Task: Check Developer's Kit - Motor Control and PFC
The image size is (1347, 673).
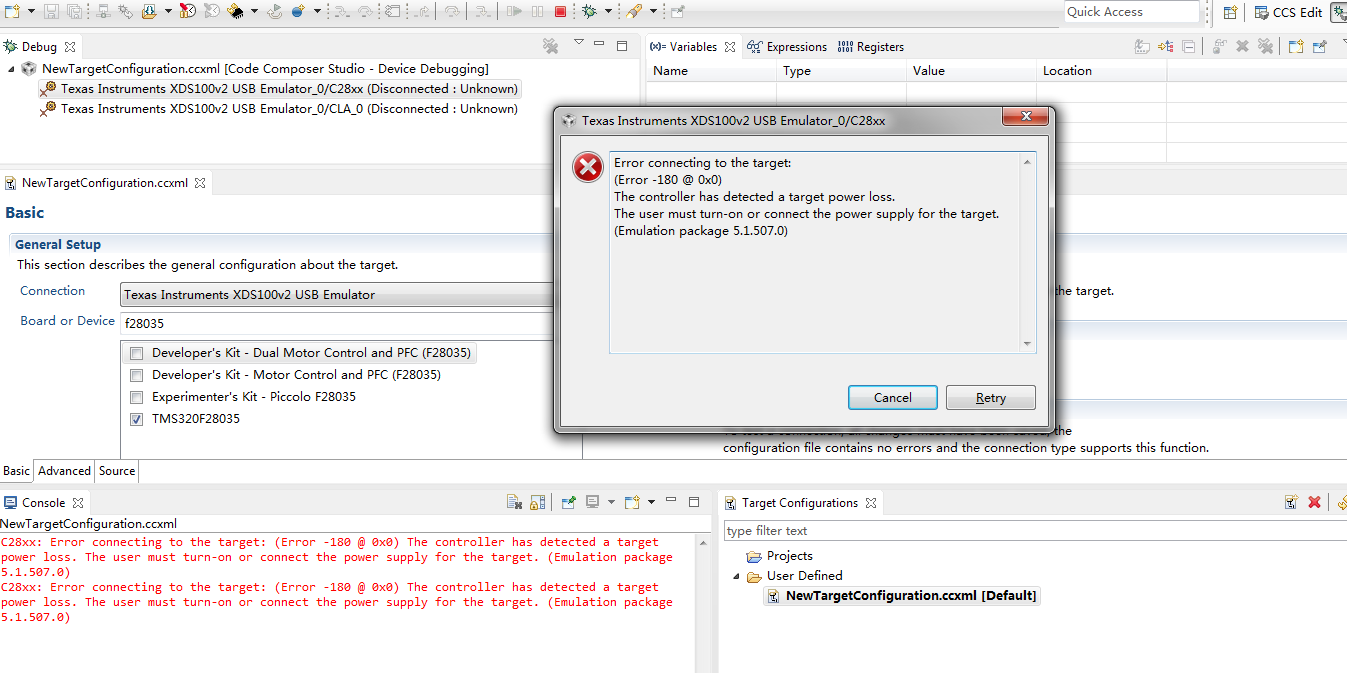Action: (136, 375)
